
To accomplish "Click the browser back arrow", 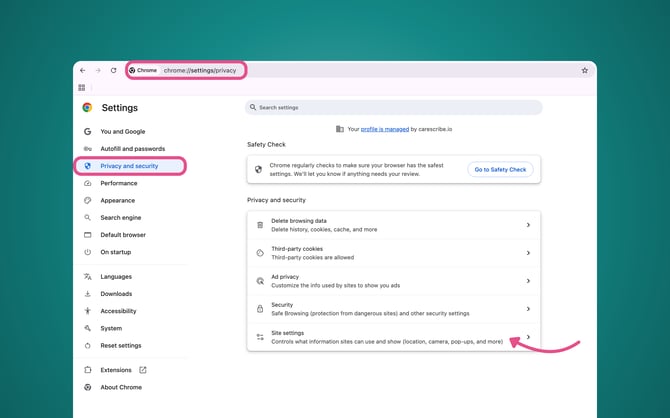I will (x=82, y=70).
